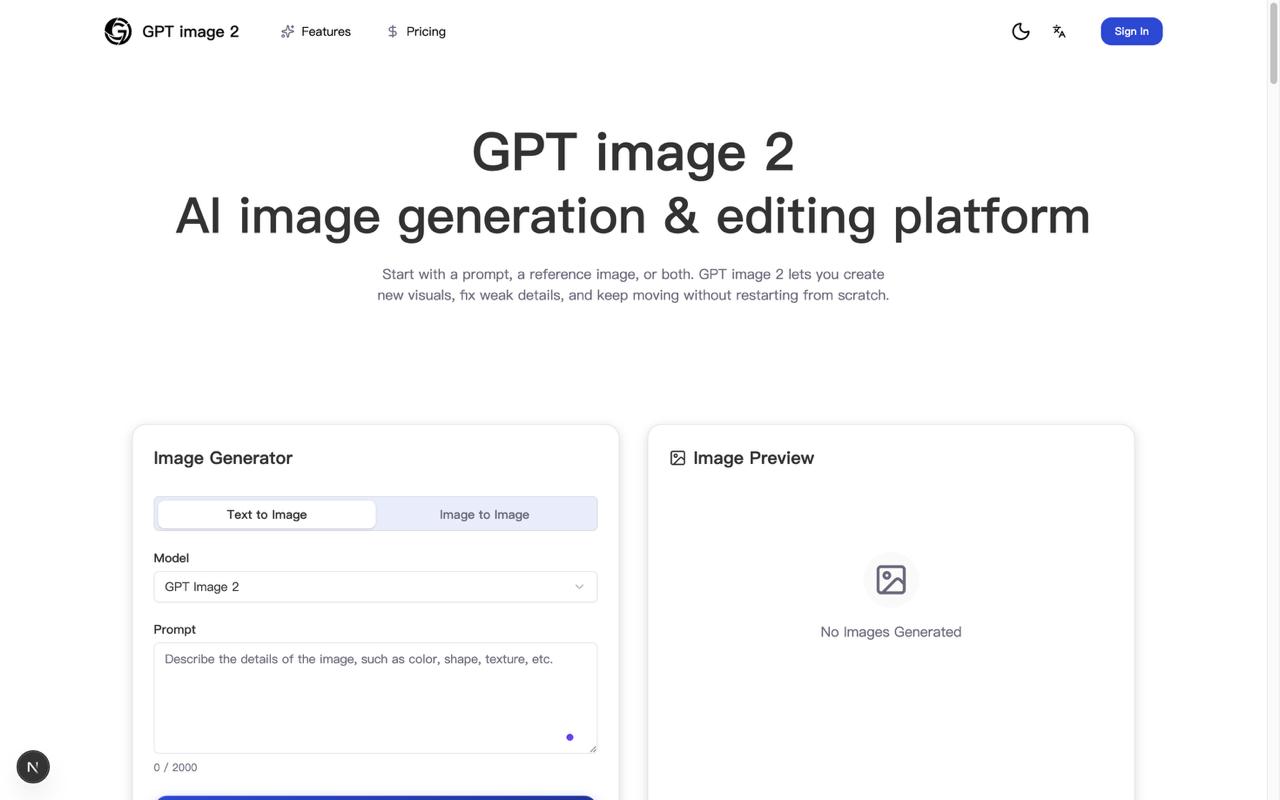Click the placeholder image icon in the preview area

point(890,579)
